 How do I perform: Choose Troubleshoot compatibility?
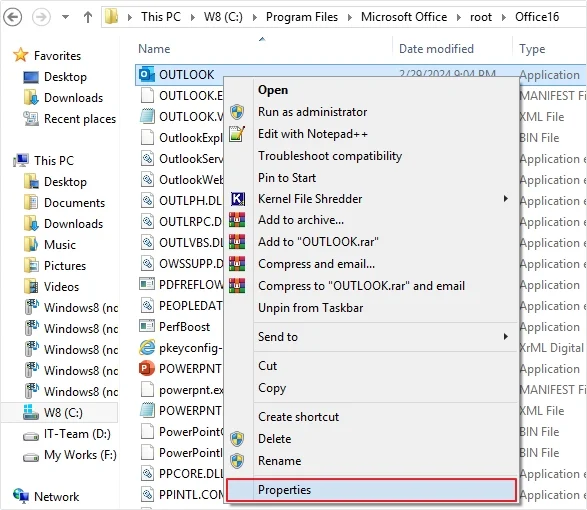pos(371,155)
